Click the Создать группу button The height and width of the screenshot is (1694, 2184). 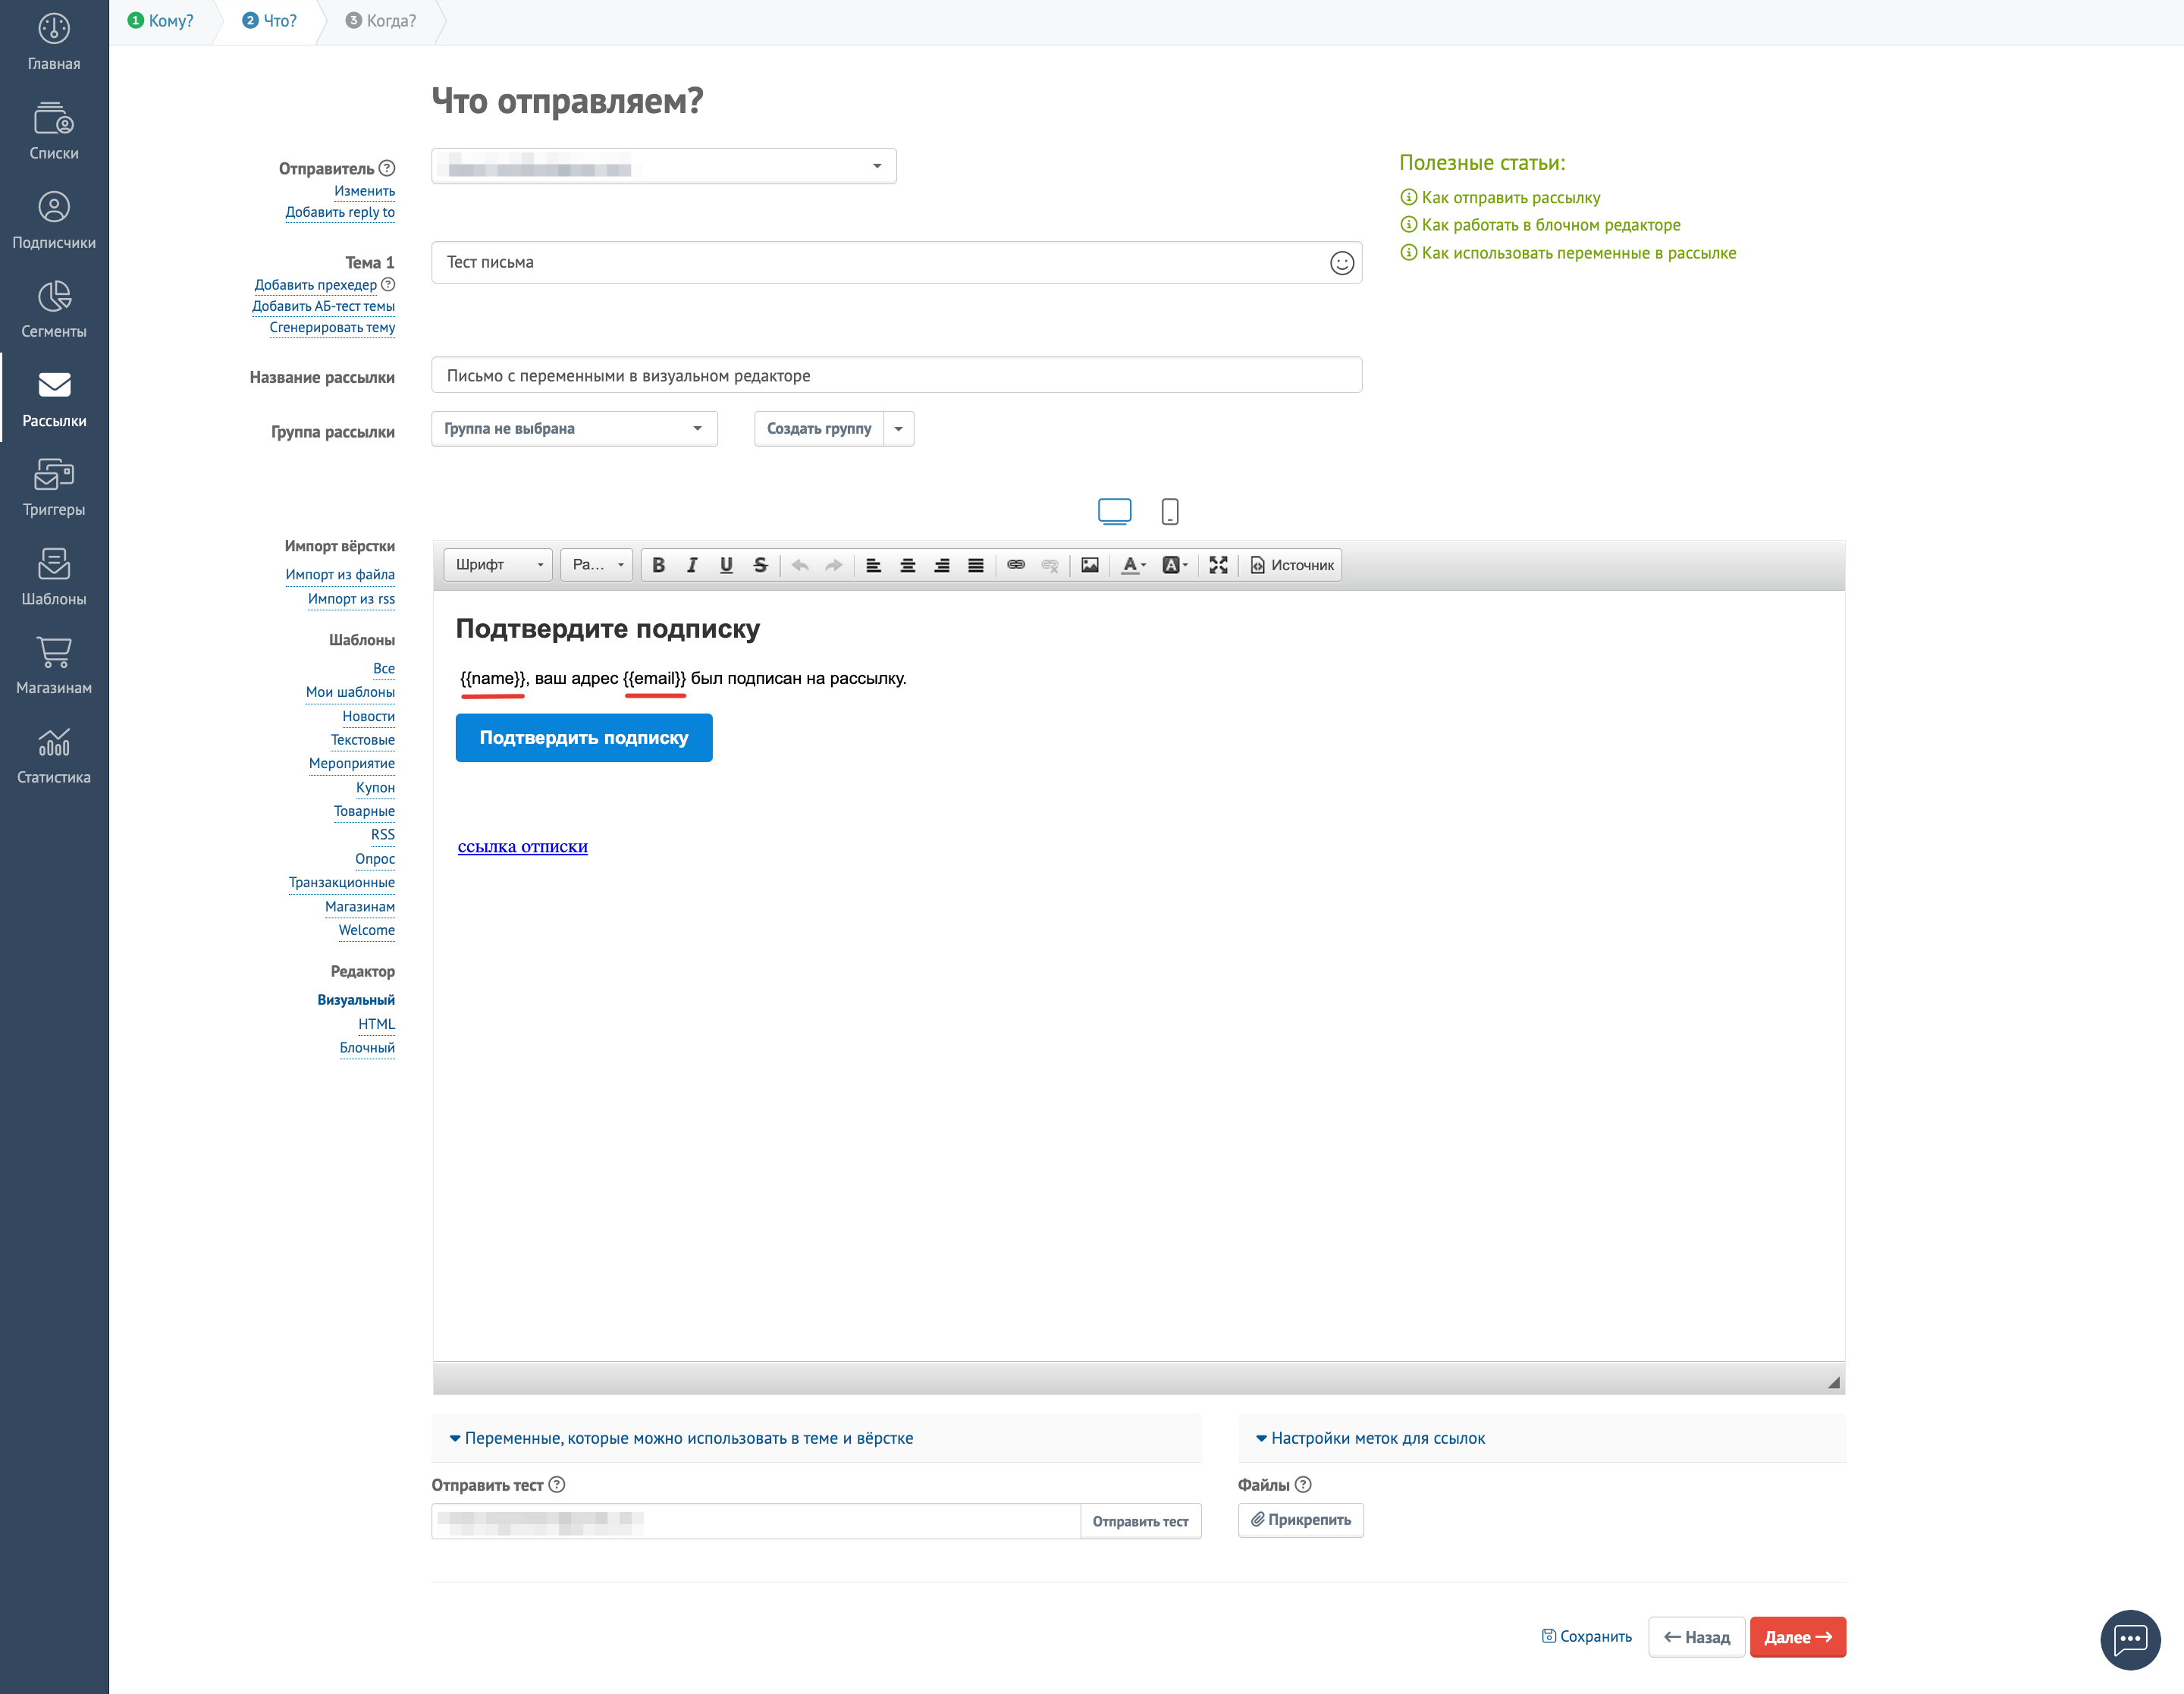tap(819, 428)
